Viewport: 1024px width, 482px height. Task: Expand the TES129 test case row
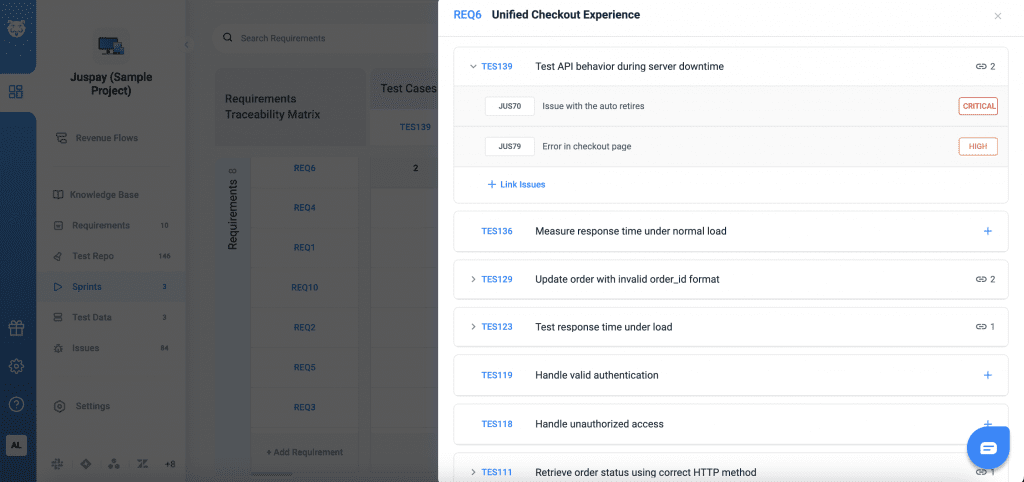point(472,279)
